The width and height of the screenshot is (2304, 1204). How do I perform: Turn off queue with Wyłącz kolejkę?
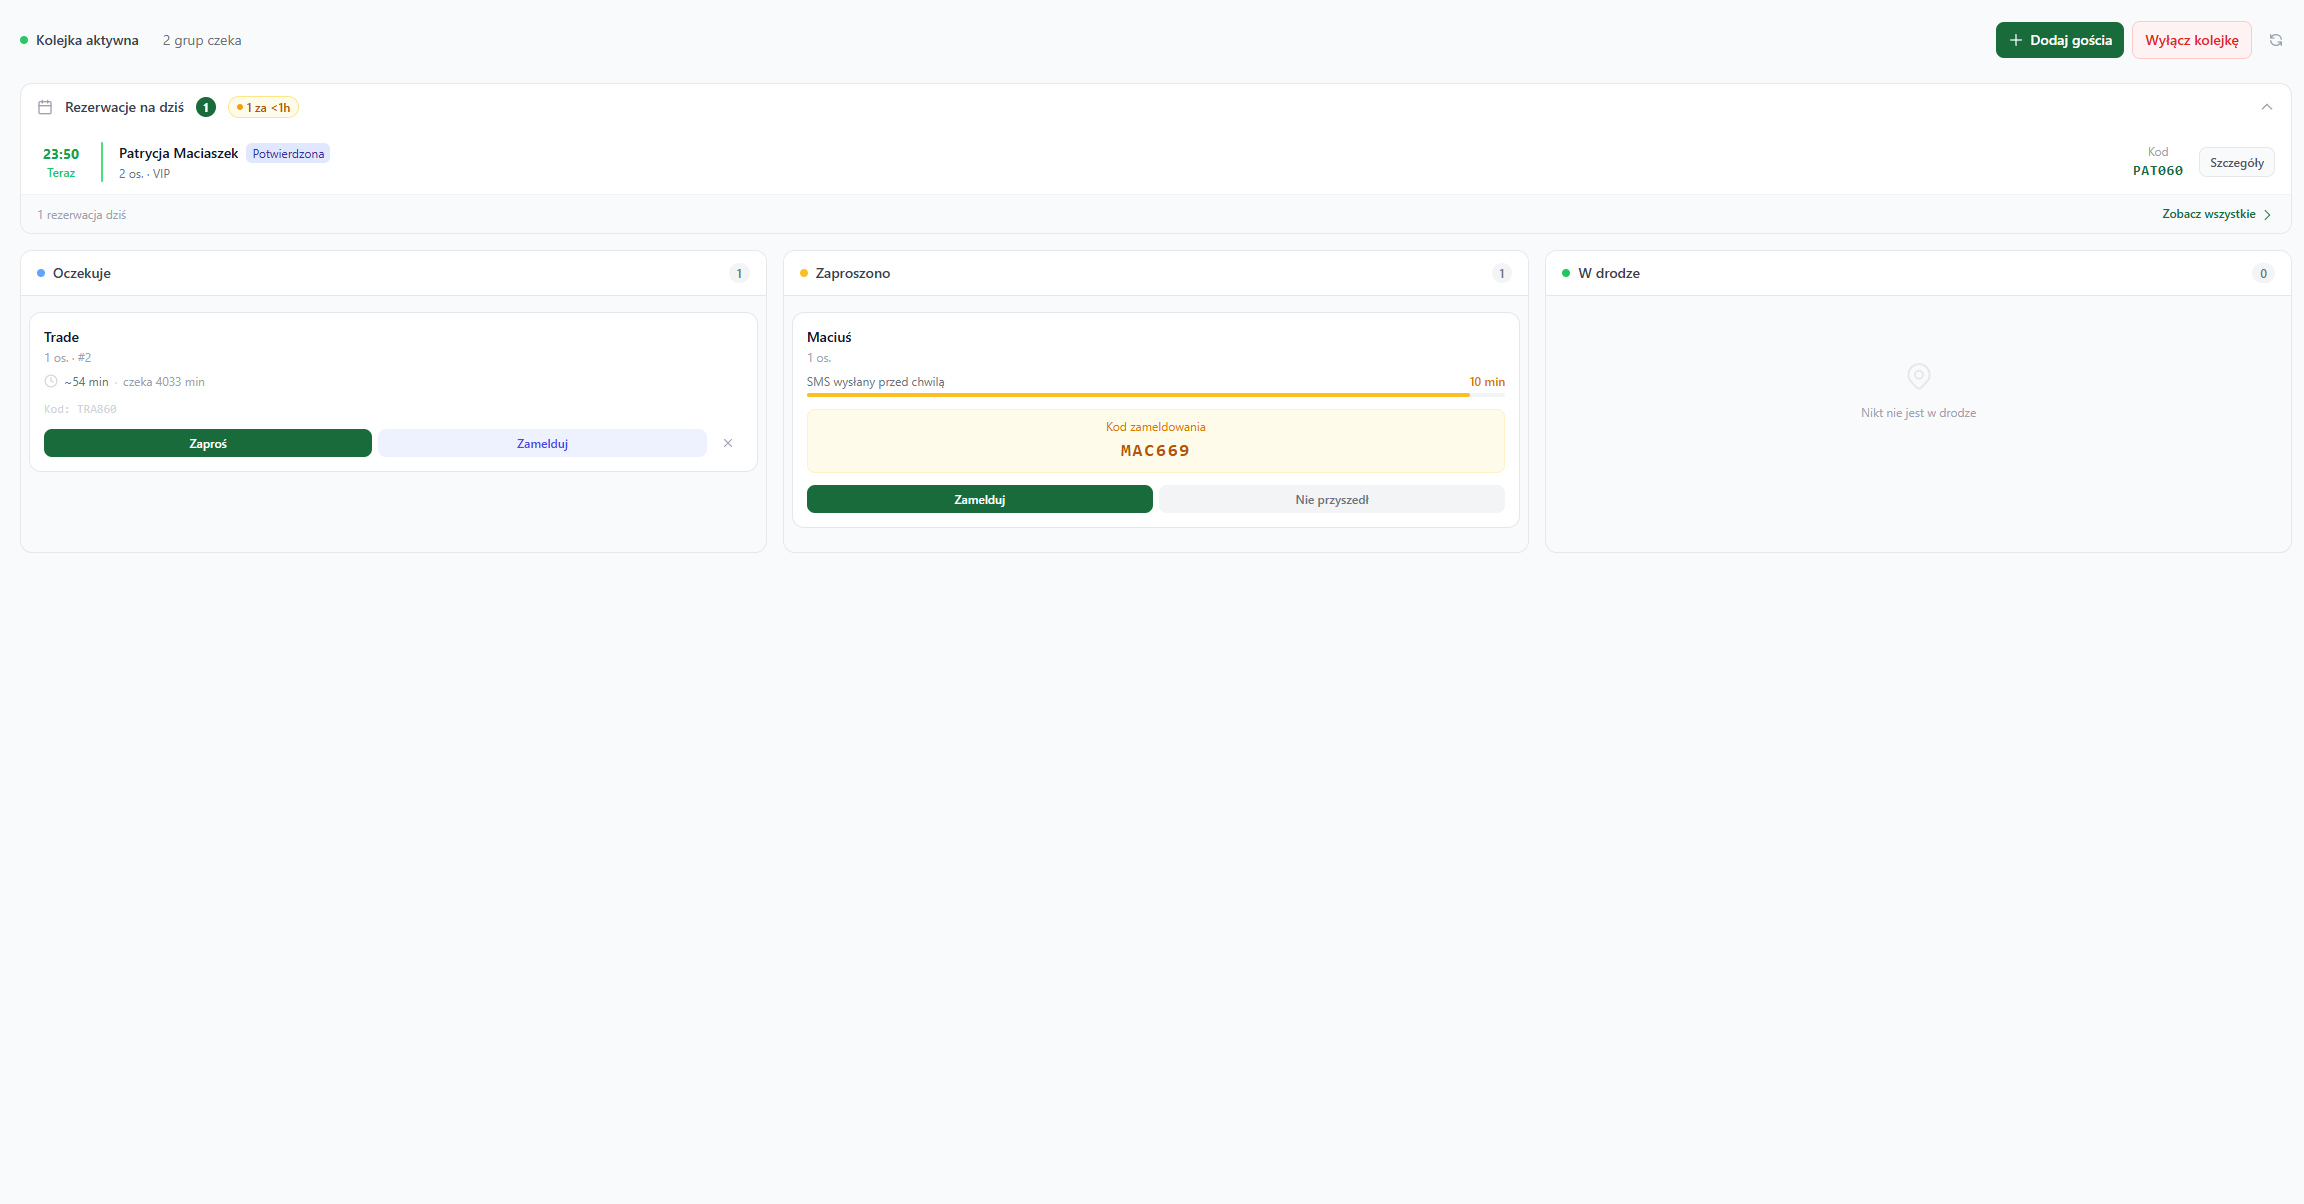2191,40
